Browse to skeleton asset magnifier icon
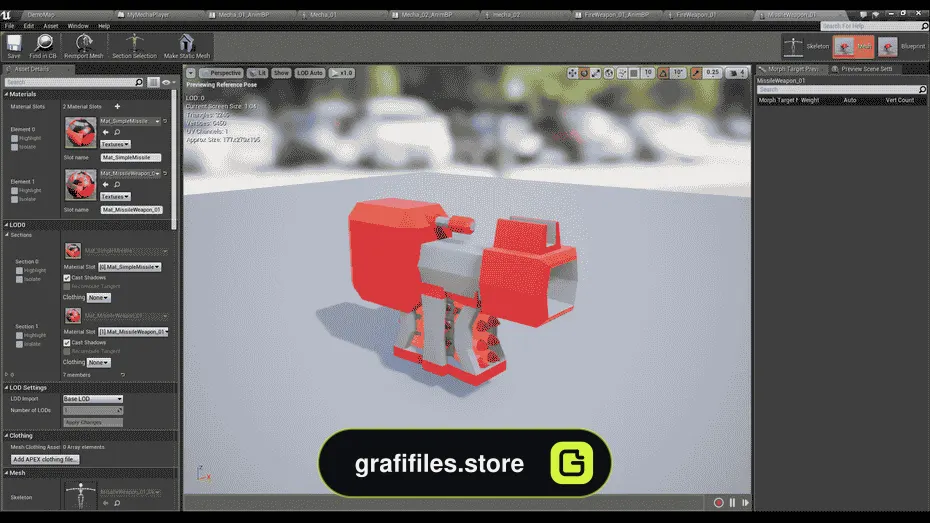 click(x=117, y=503)
